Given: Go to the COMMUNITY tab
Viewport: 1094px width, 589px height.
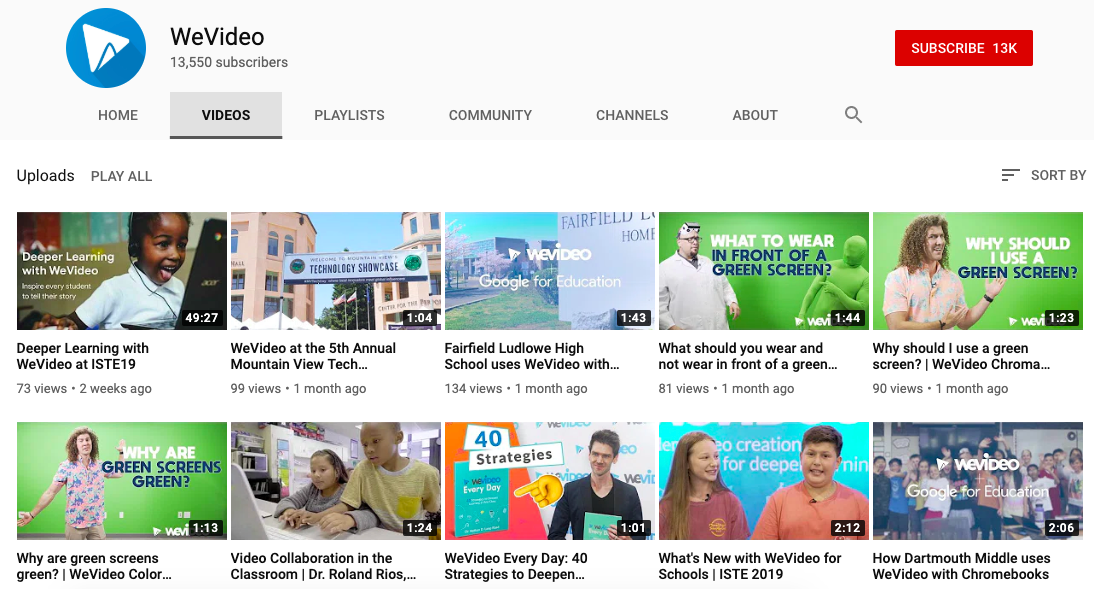Looking at the screenshot, I should 490,115.
